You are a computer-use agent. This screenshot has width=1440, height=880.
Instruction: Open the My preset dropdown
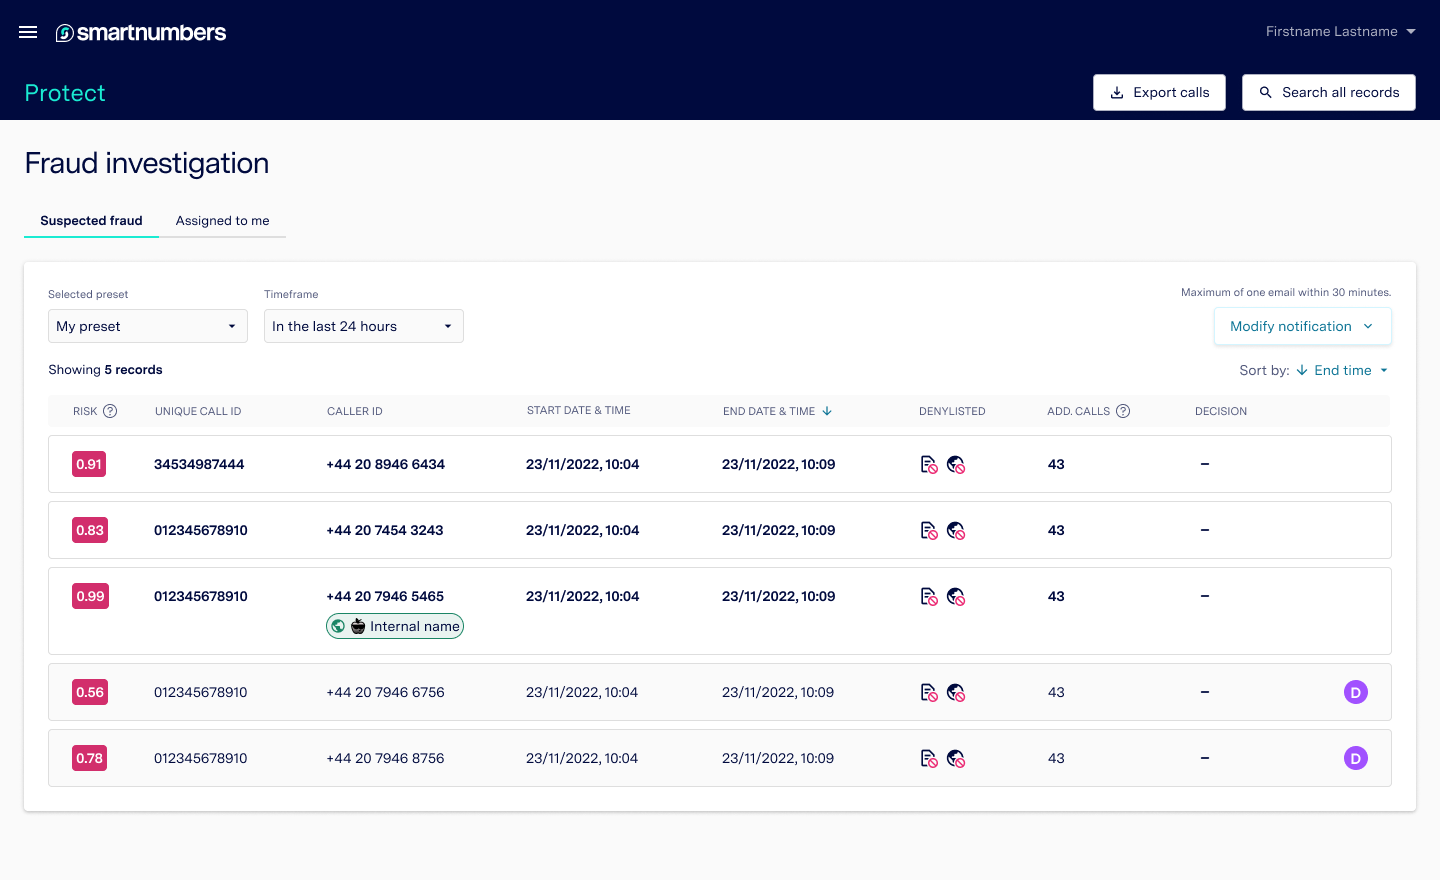[x=147, y=325]
